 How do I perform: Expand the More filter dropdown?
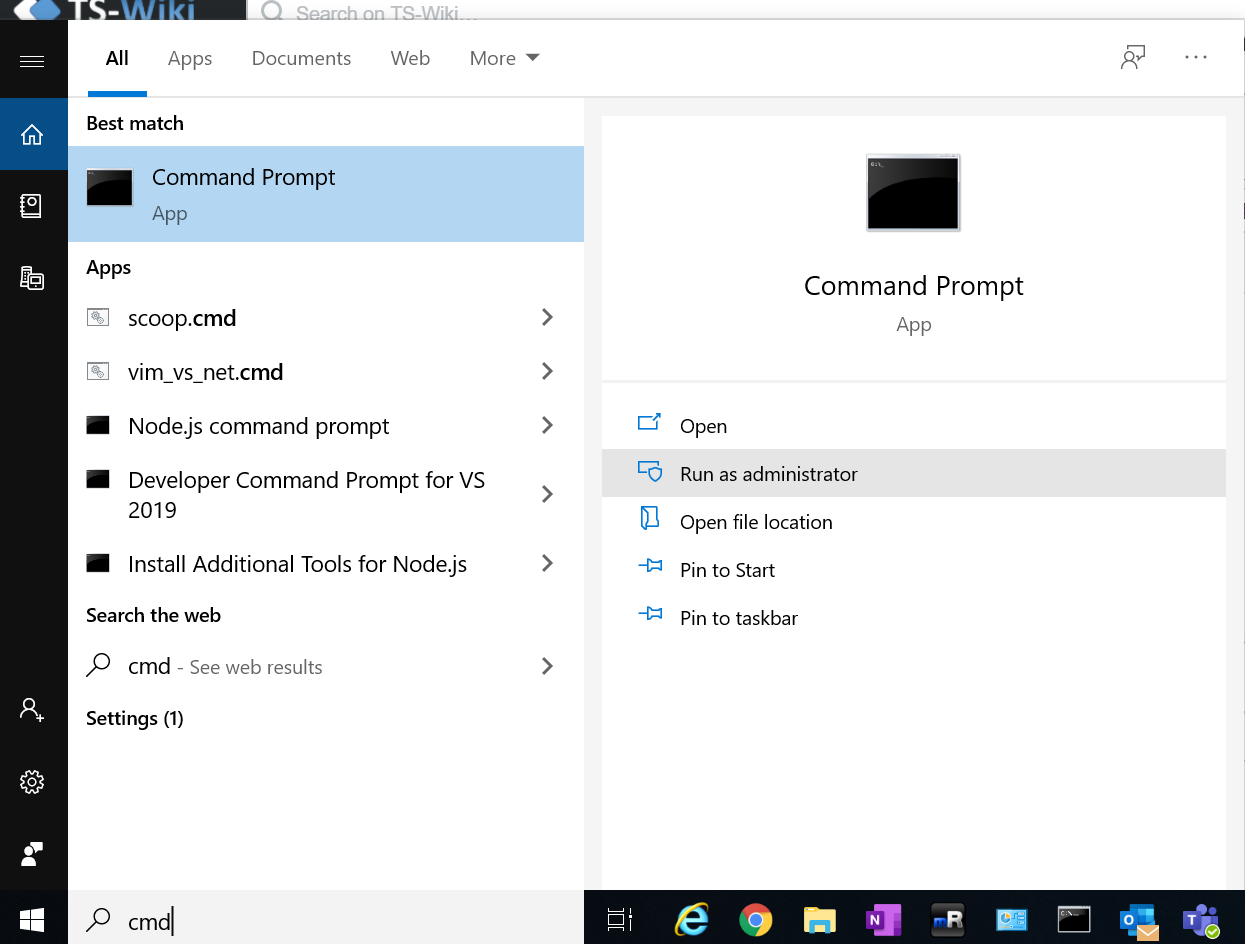[504, 58]
